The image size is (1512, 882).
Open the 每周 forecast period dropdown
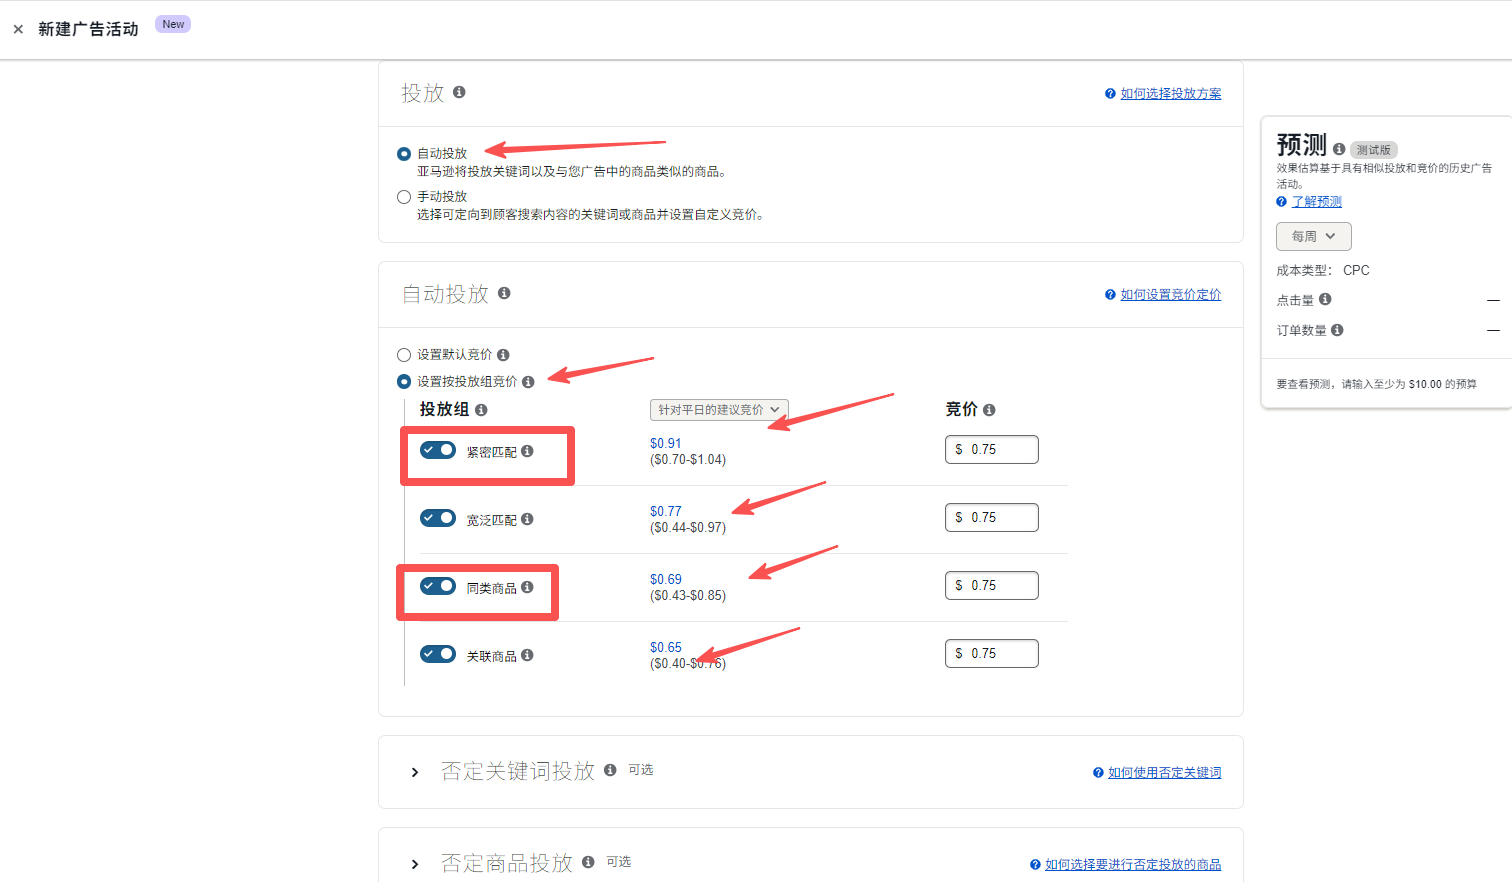point(1313,237)
